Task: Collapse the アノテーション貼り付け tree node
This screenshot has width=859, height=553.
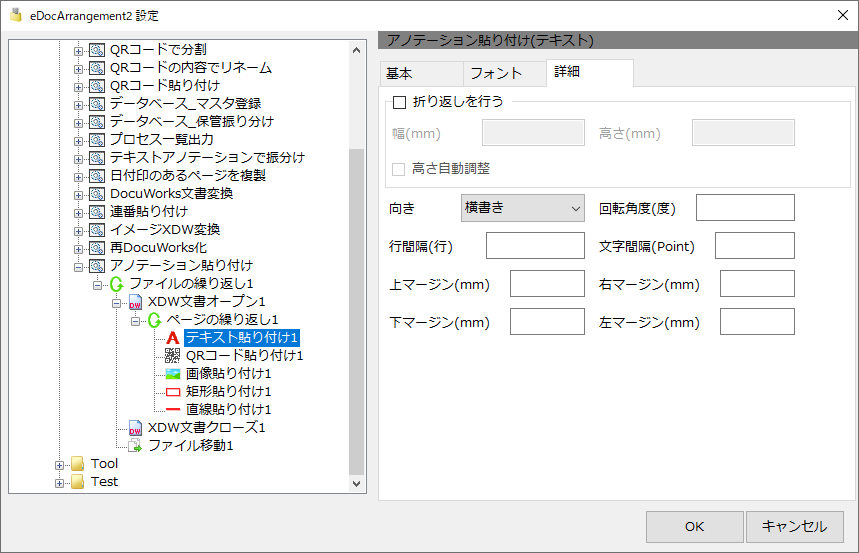Action: (x=78, y=267)
